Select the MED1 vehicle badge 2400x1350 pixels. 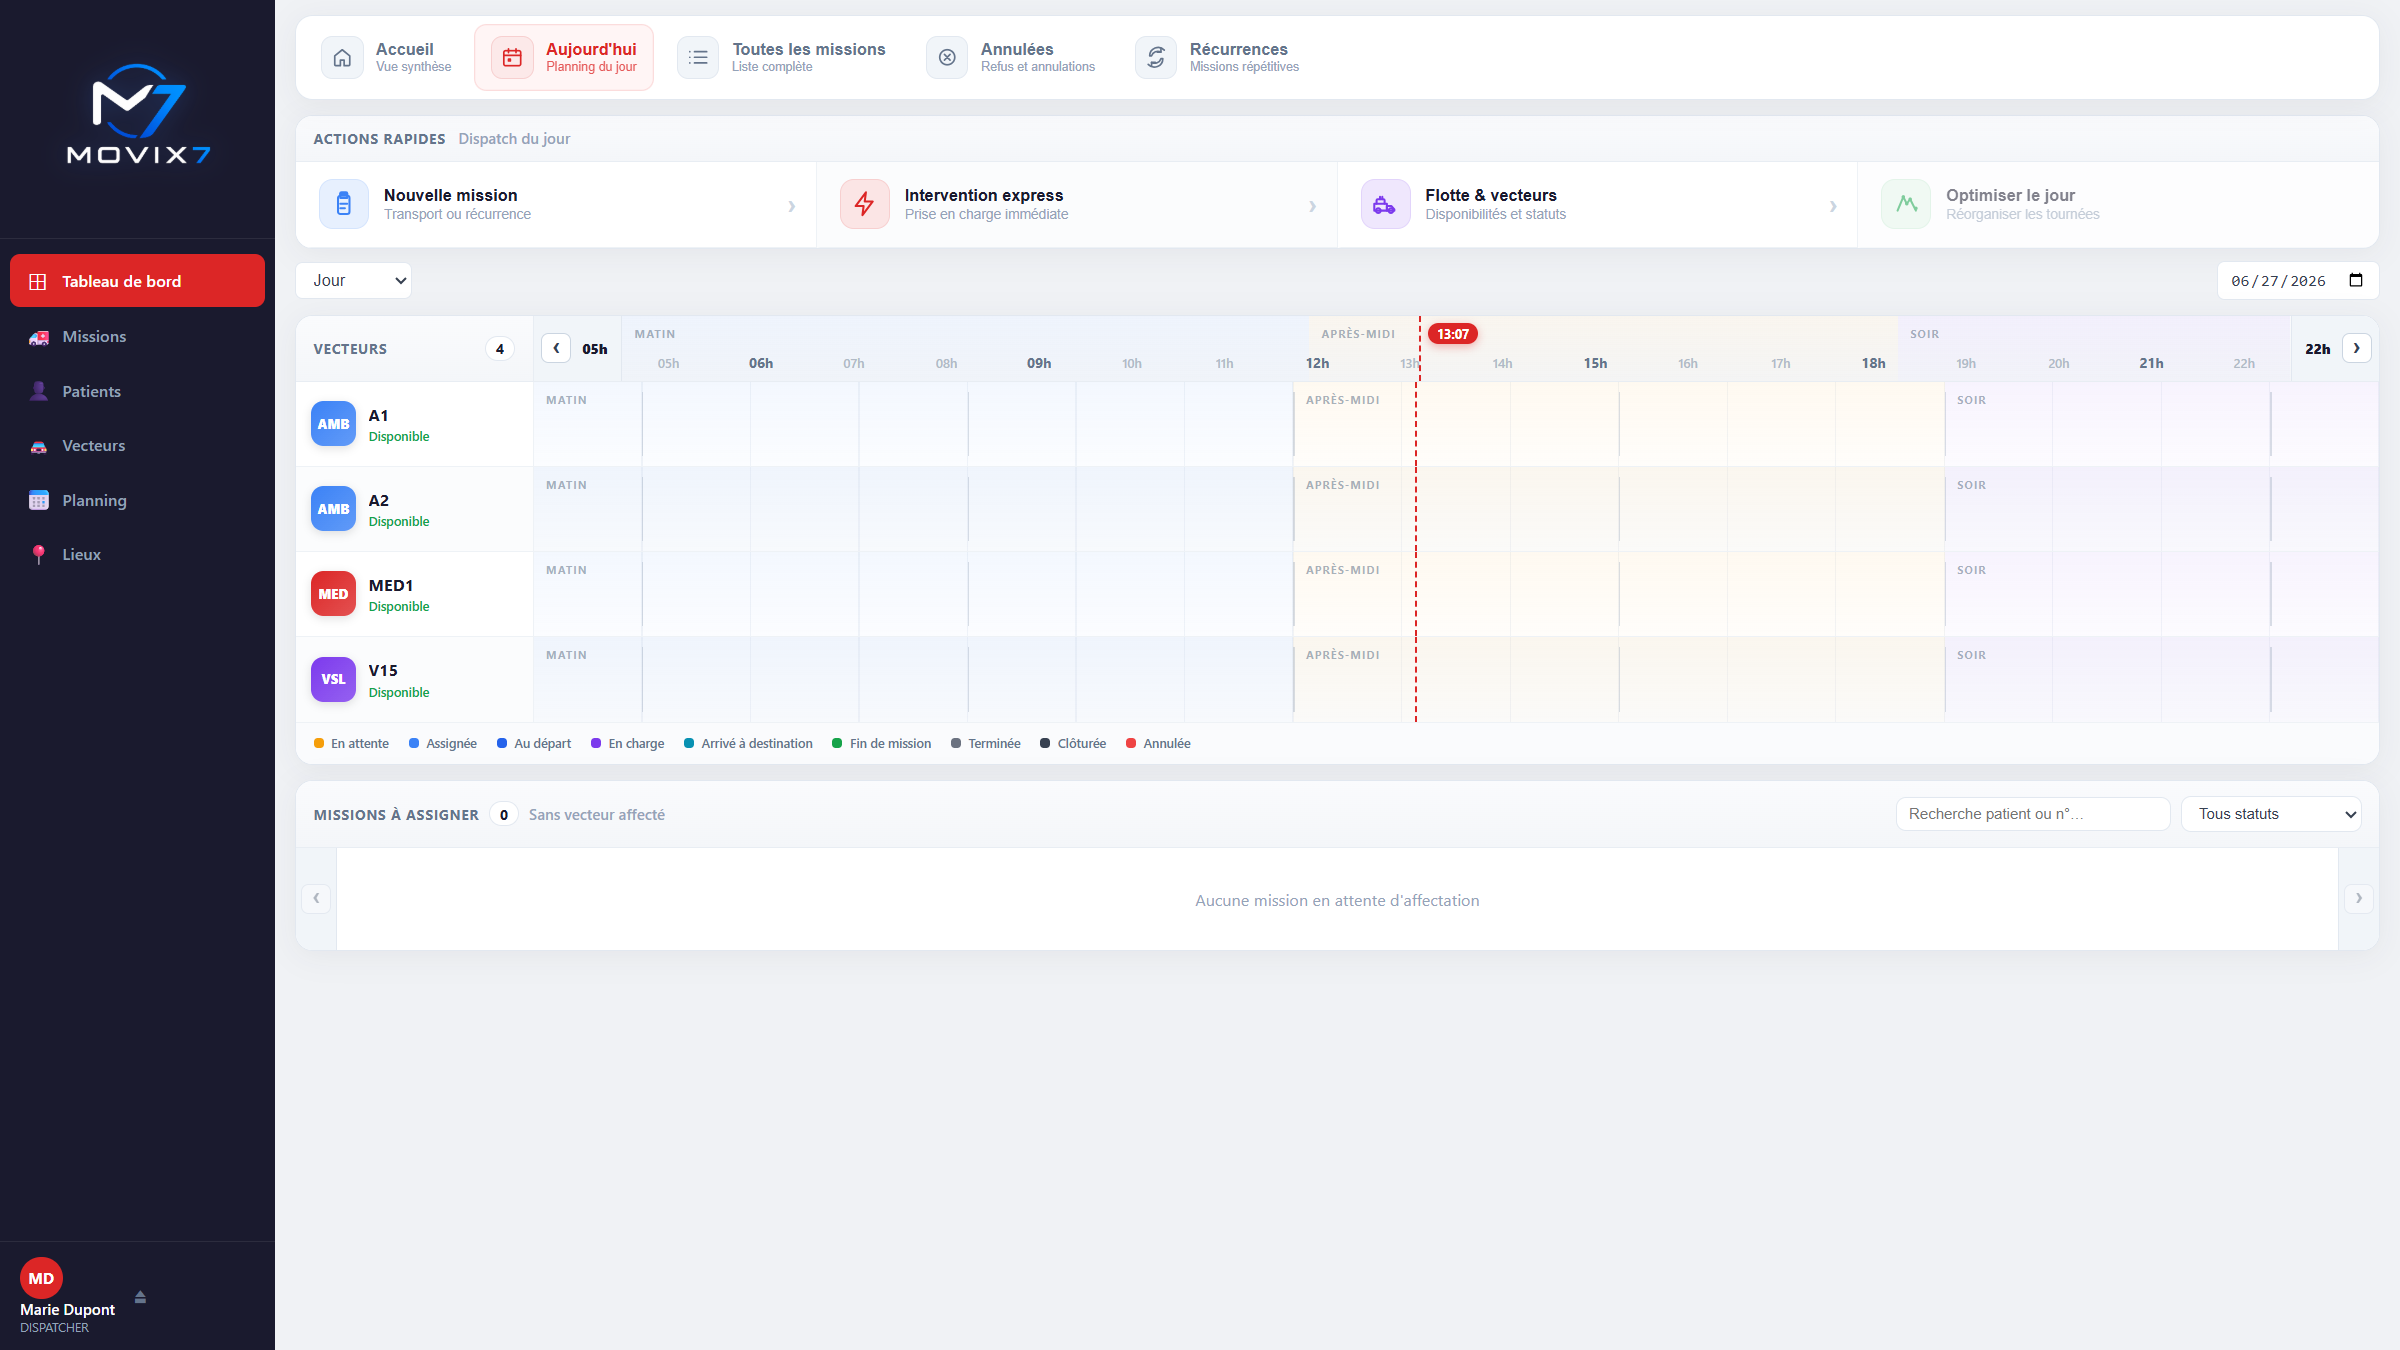tap(333, 594)
